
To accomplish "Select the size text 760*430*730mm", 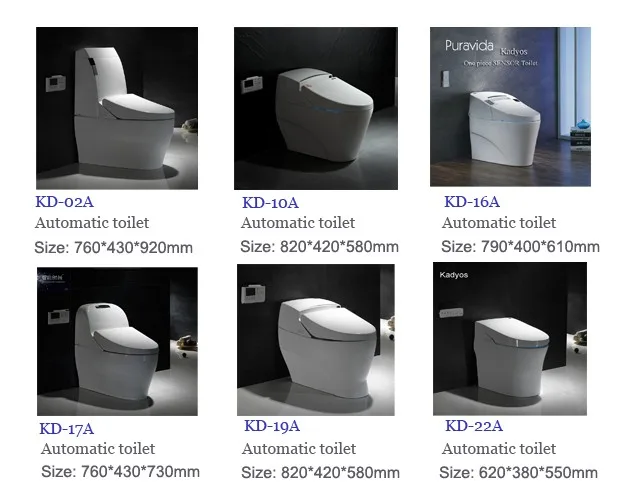I will (140, 471).
